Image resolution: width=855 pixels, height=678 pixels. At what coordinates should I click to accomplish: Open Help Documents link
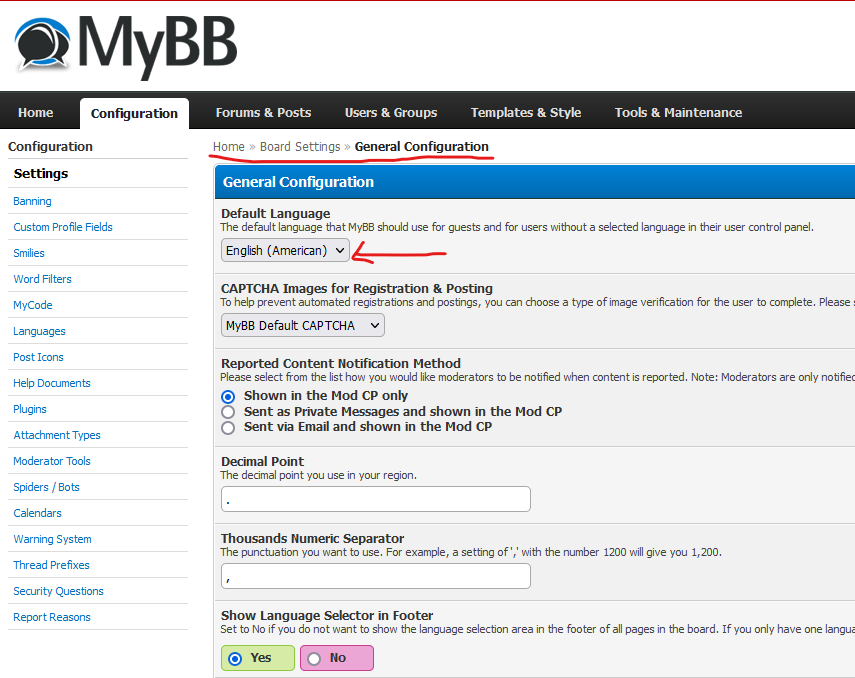click(52, 383)
